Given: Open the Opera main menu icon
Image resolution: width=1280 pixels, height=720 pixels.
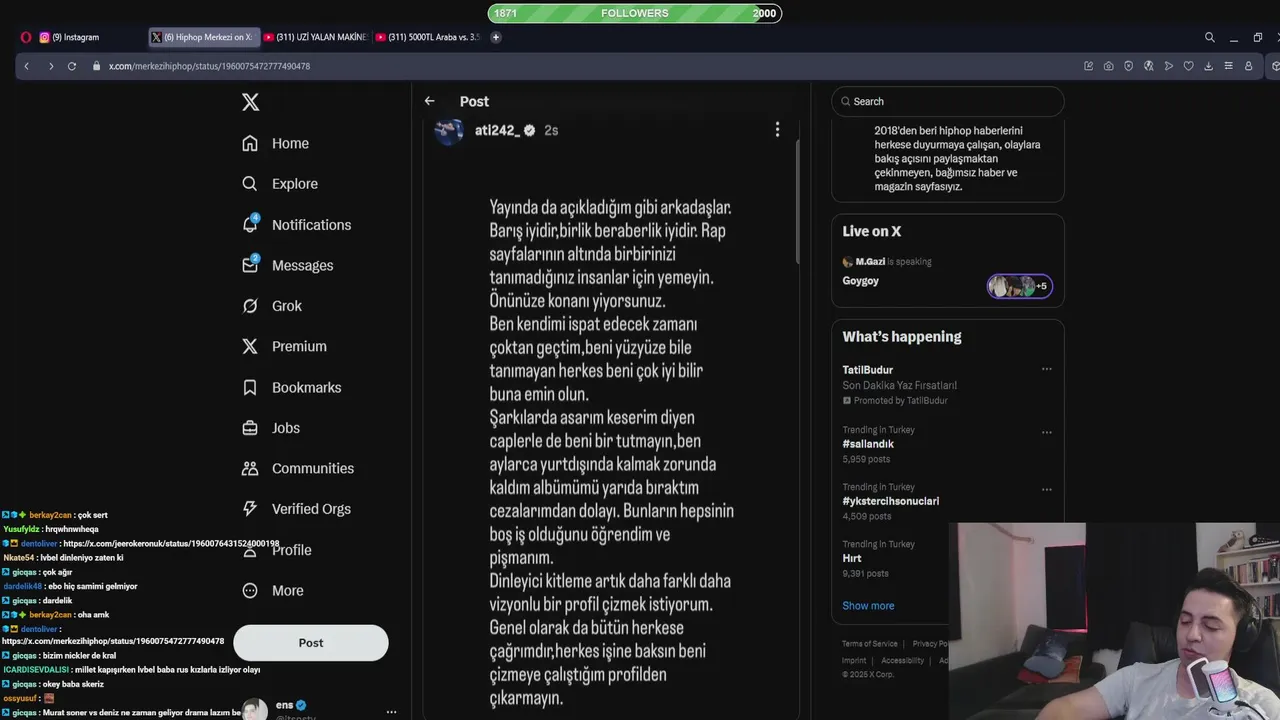Looking at the screenshot, I should tap(26, 37).
